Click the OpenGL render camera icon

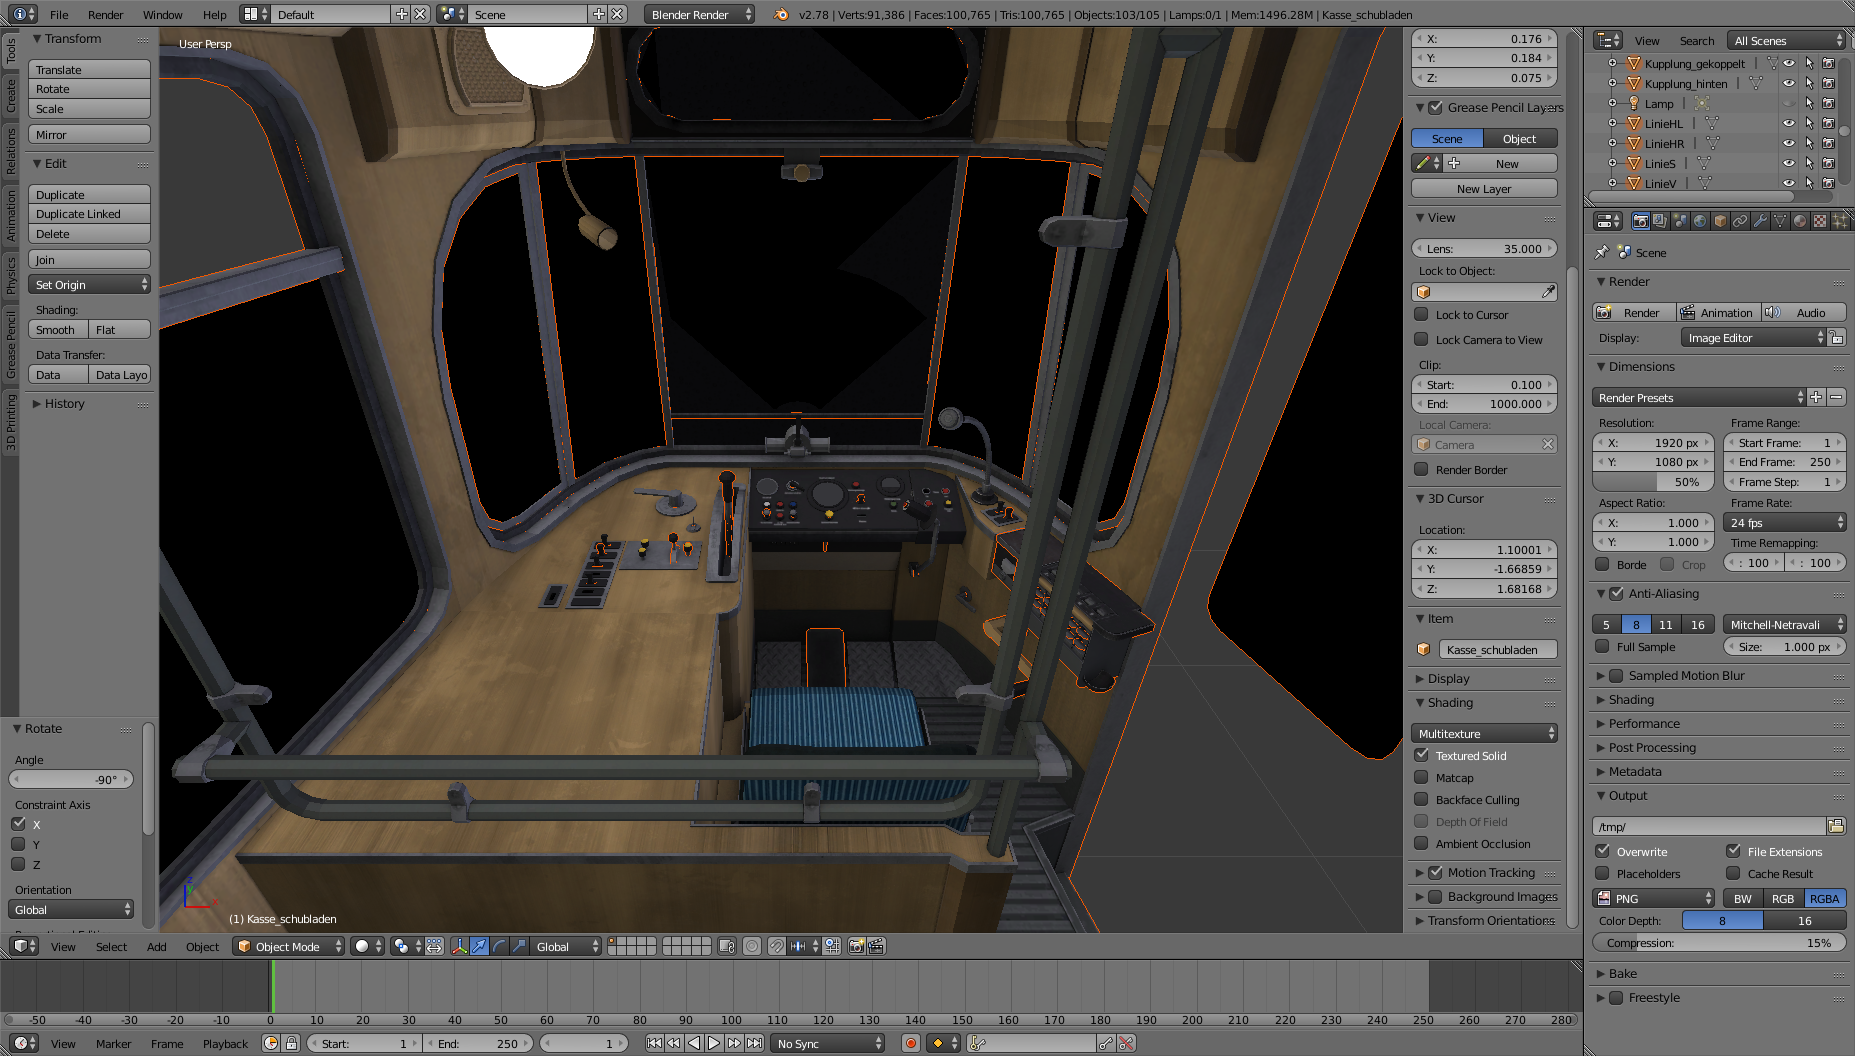point(856,946)
